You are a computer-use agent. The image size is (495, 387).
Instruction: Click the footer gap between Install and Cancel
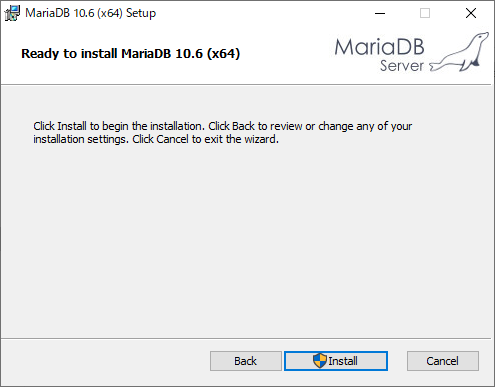pos(397,361)
